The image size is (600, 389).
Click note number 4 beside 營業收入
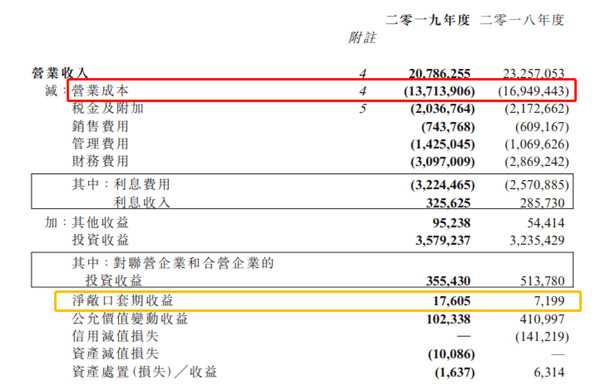pyautogui.click(x=363, y=73)
